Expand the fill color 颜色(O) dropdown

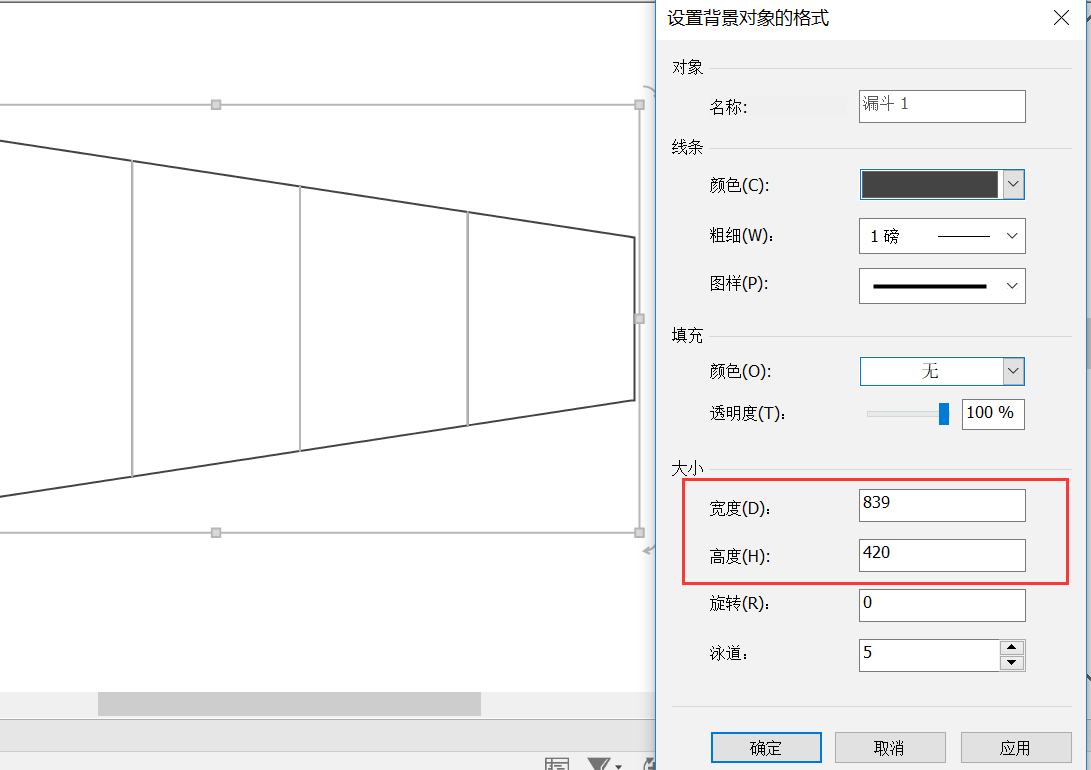(1013, 371)
